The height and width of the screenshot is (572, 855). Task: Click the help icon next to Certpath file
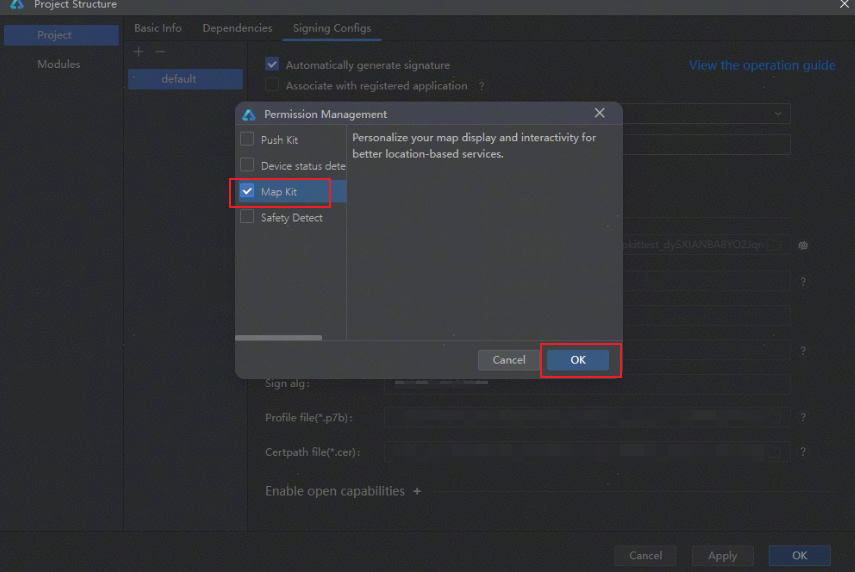coord(802,452)
